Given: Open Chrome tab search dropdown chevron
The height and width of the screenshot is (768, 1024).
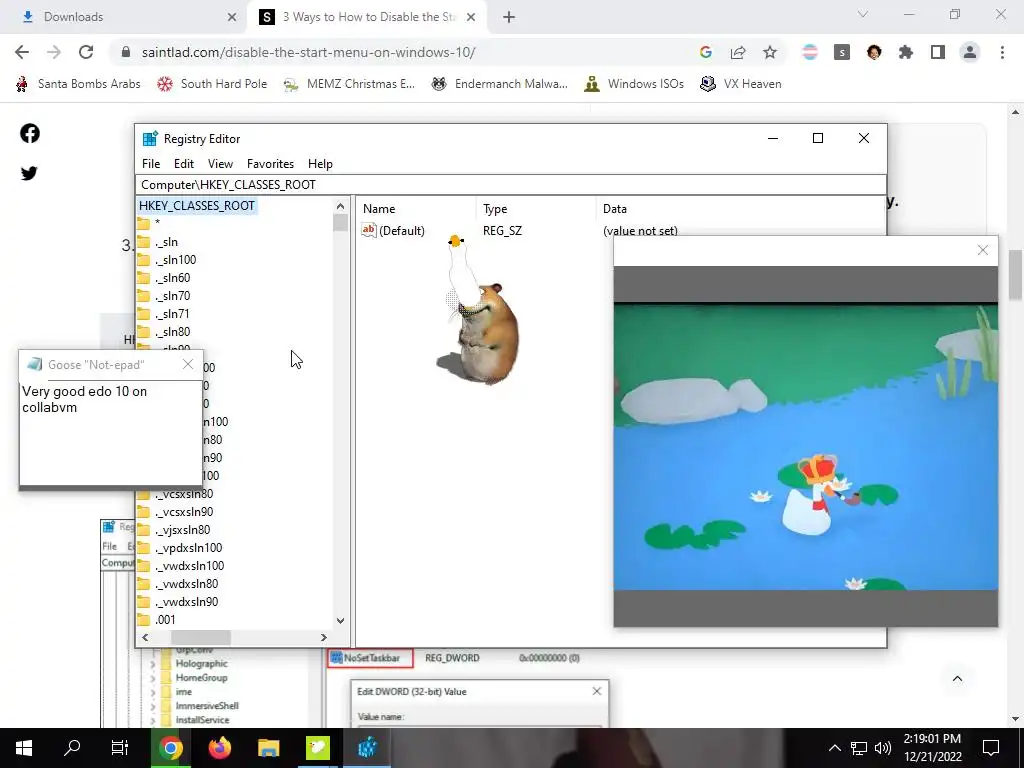Looking at the screenshot, I should [x=863, y=14].
